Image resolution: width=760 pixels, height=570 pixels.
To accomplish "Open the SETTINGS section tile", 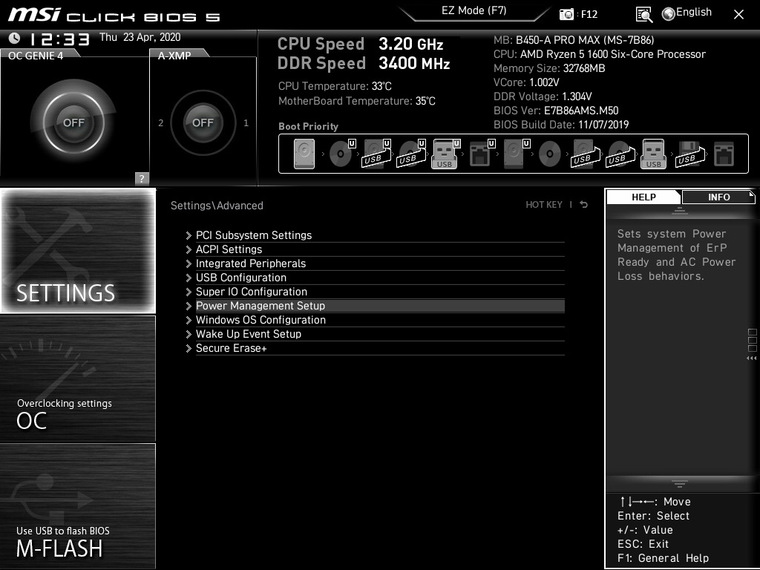I will pyautogui.click(x=78, y=251).
